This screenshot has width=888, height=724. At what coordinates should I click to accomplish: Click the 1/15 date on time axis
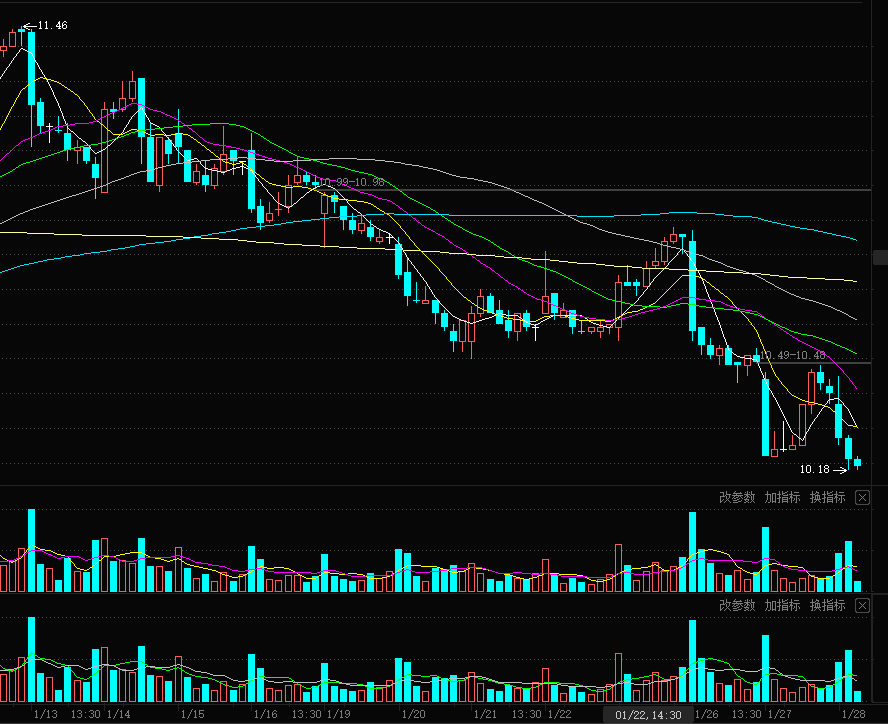193,714
